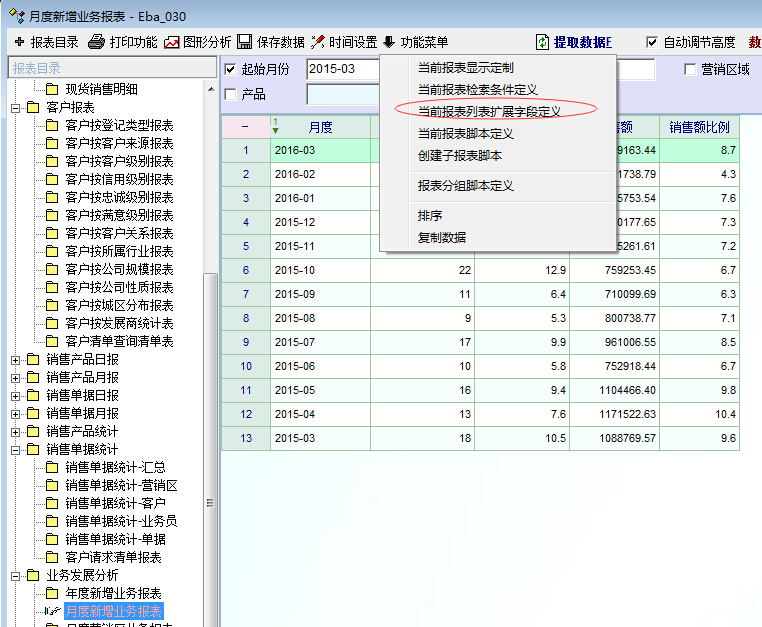Click the 保存数据 floppy disk icon
The height and width of the screenshot is (627, 762).
[245, 42]
